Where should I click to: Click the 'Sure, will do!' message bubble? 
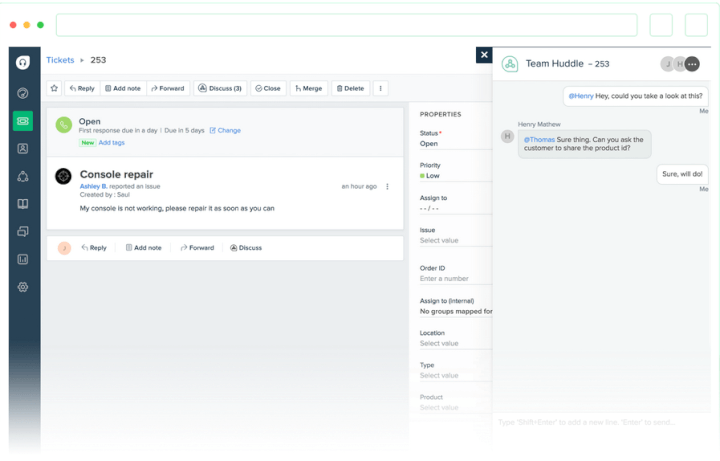682,174
